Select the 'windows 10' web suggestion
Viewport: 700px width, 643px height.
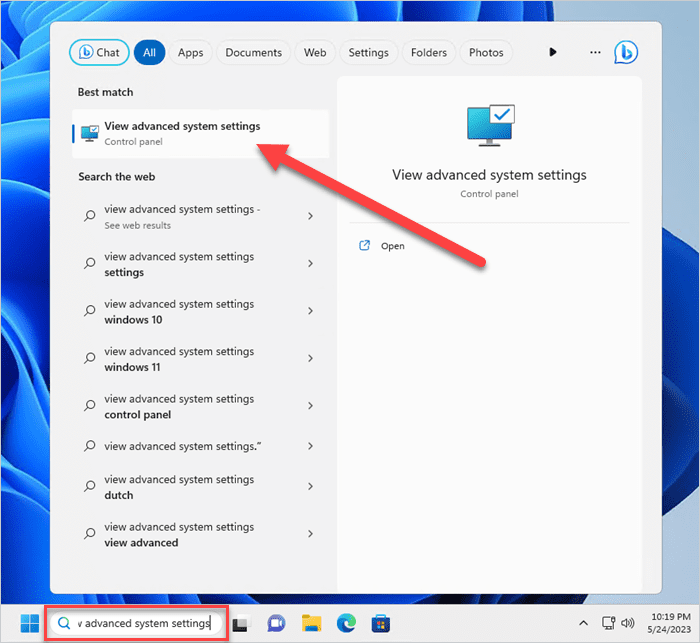[200, 311]
